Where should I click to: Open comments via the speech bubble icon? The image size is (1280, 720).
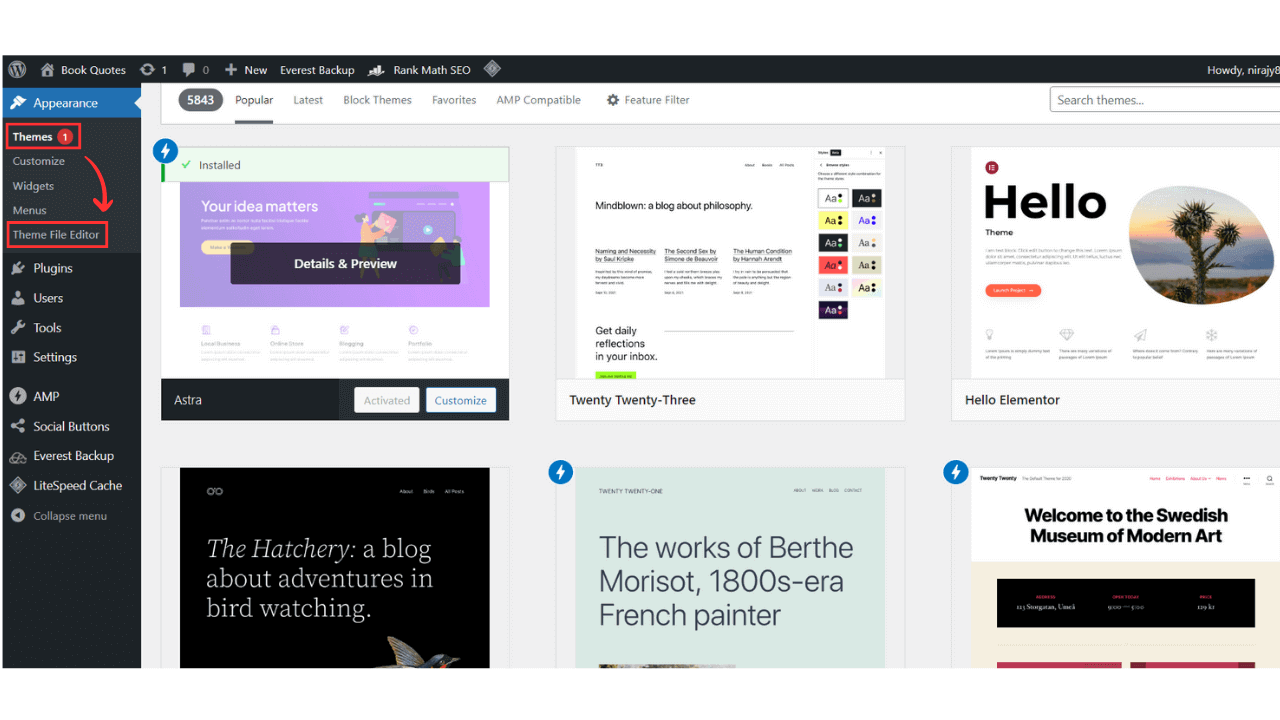[189, 69]
